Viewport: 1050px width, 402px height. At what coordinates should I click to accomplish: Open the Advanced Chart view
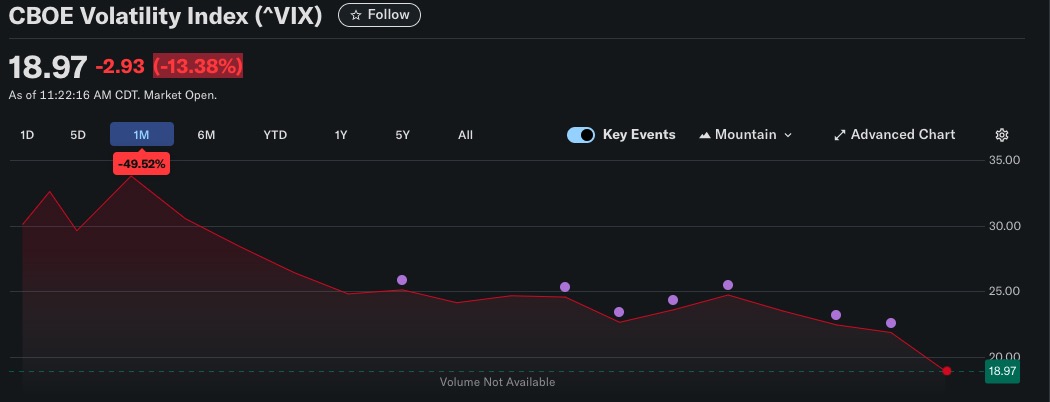tap(895, 135)
